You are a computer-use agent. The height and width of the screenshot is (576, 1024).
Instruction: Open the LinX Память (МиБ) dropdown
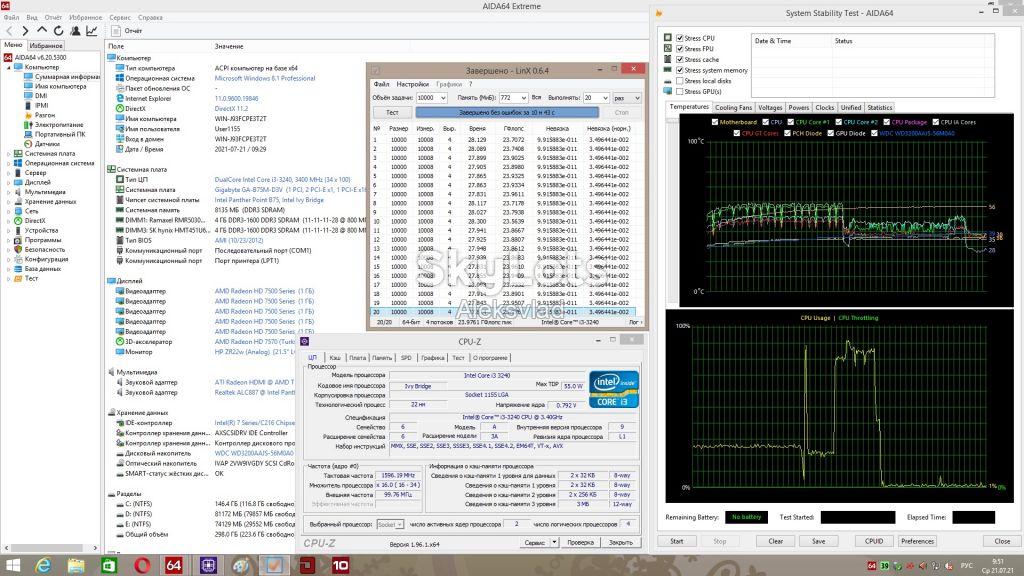click(x=513, y=97)
